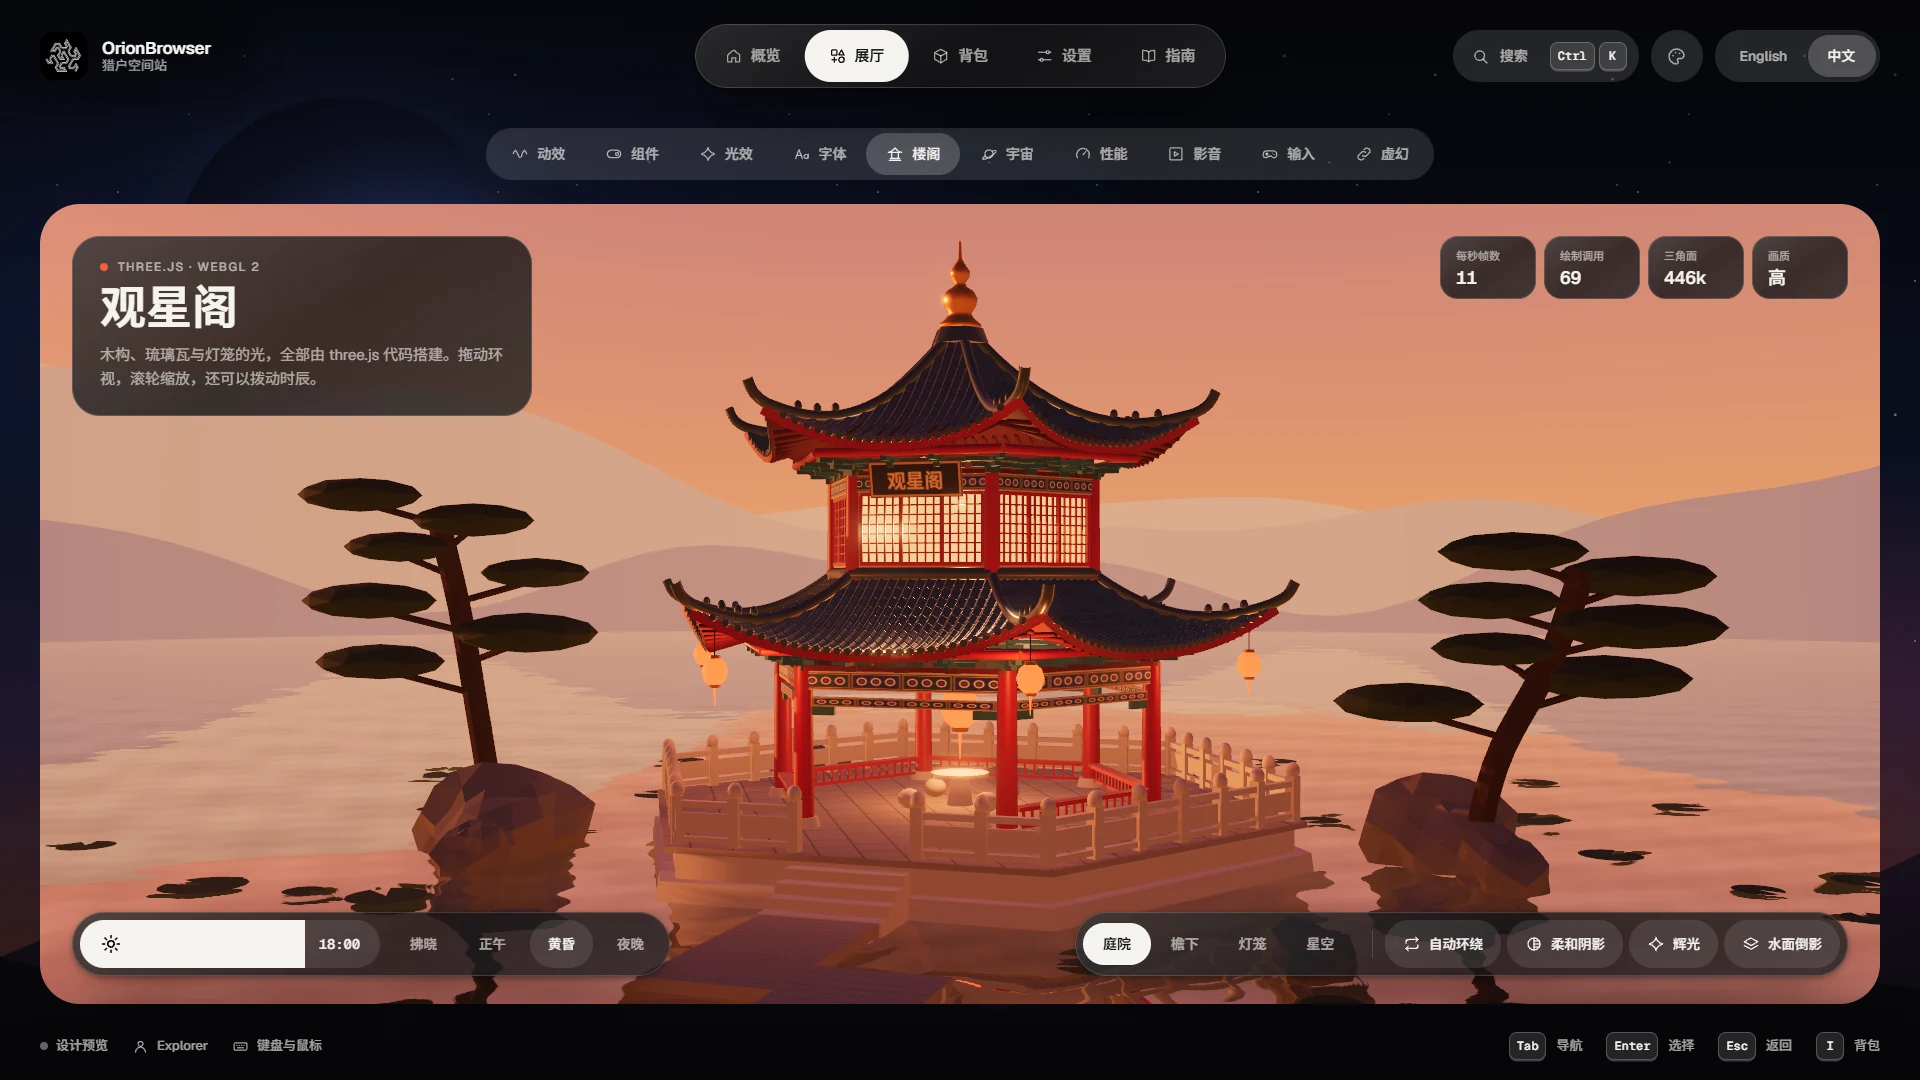This screenshot has width=1920, height=1080.
Task: Click the OrionBrowser logo icon
Action: click(x=64, y=56)
